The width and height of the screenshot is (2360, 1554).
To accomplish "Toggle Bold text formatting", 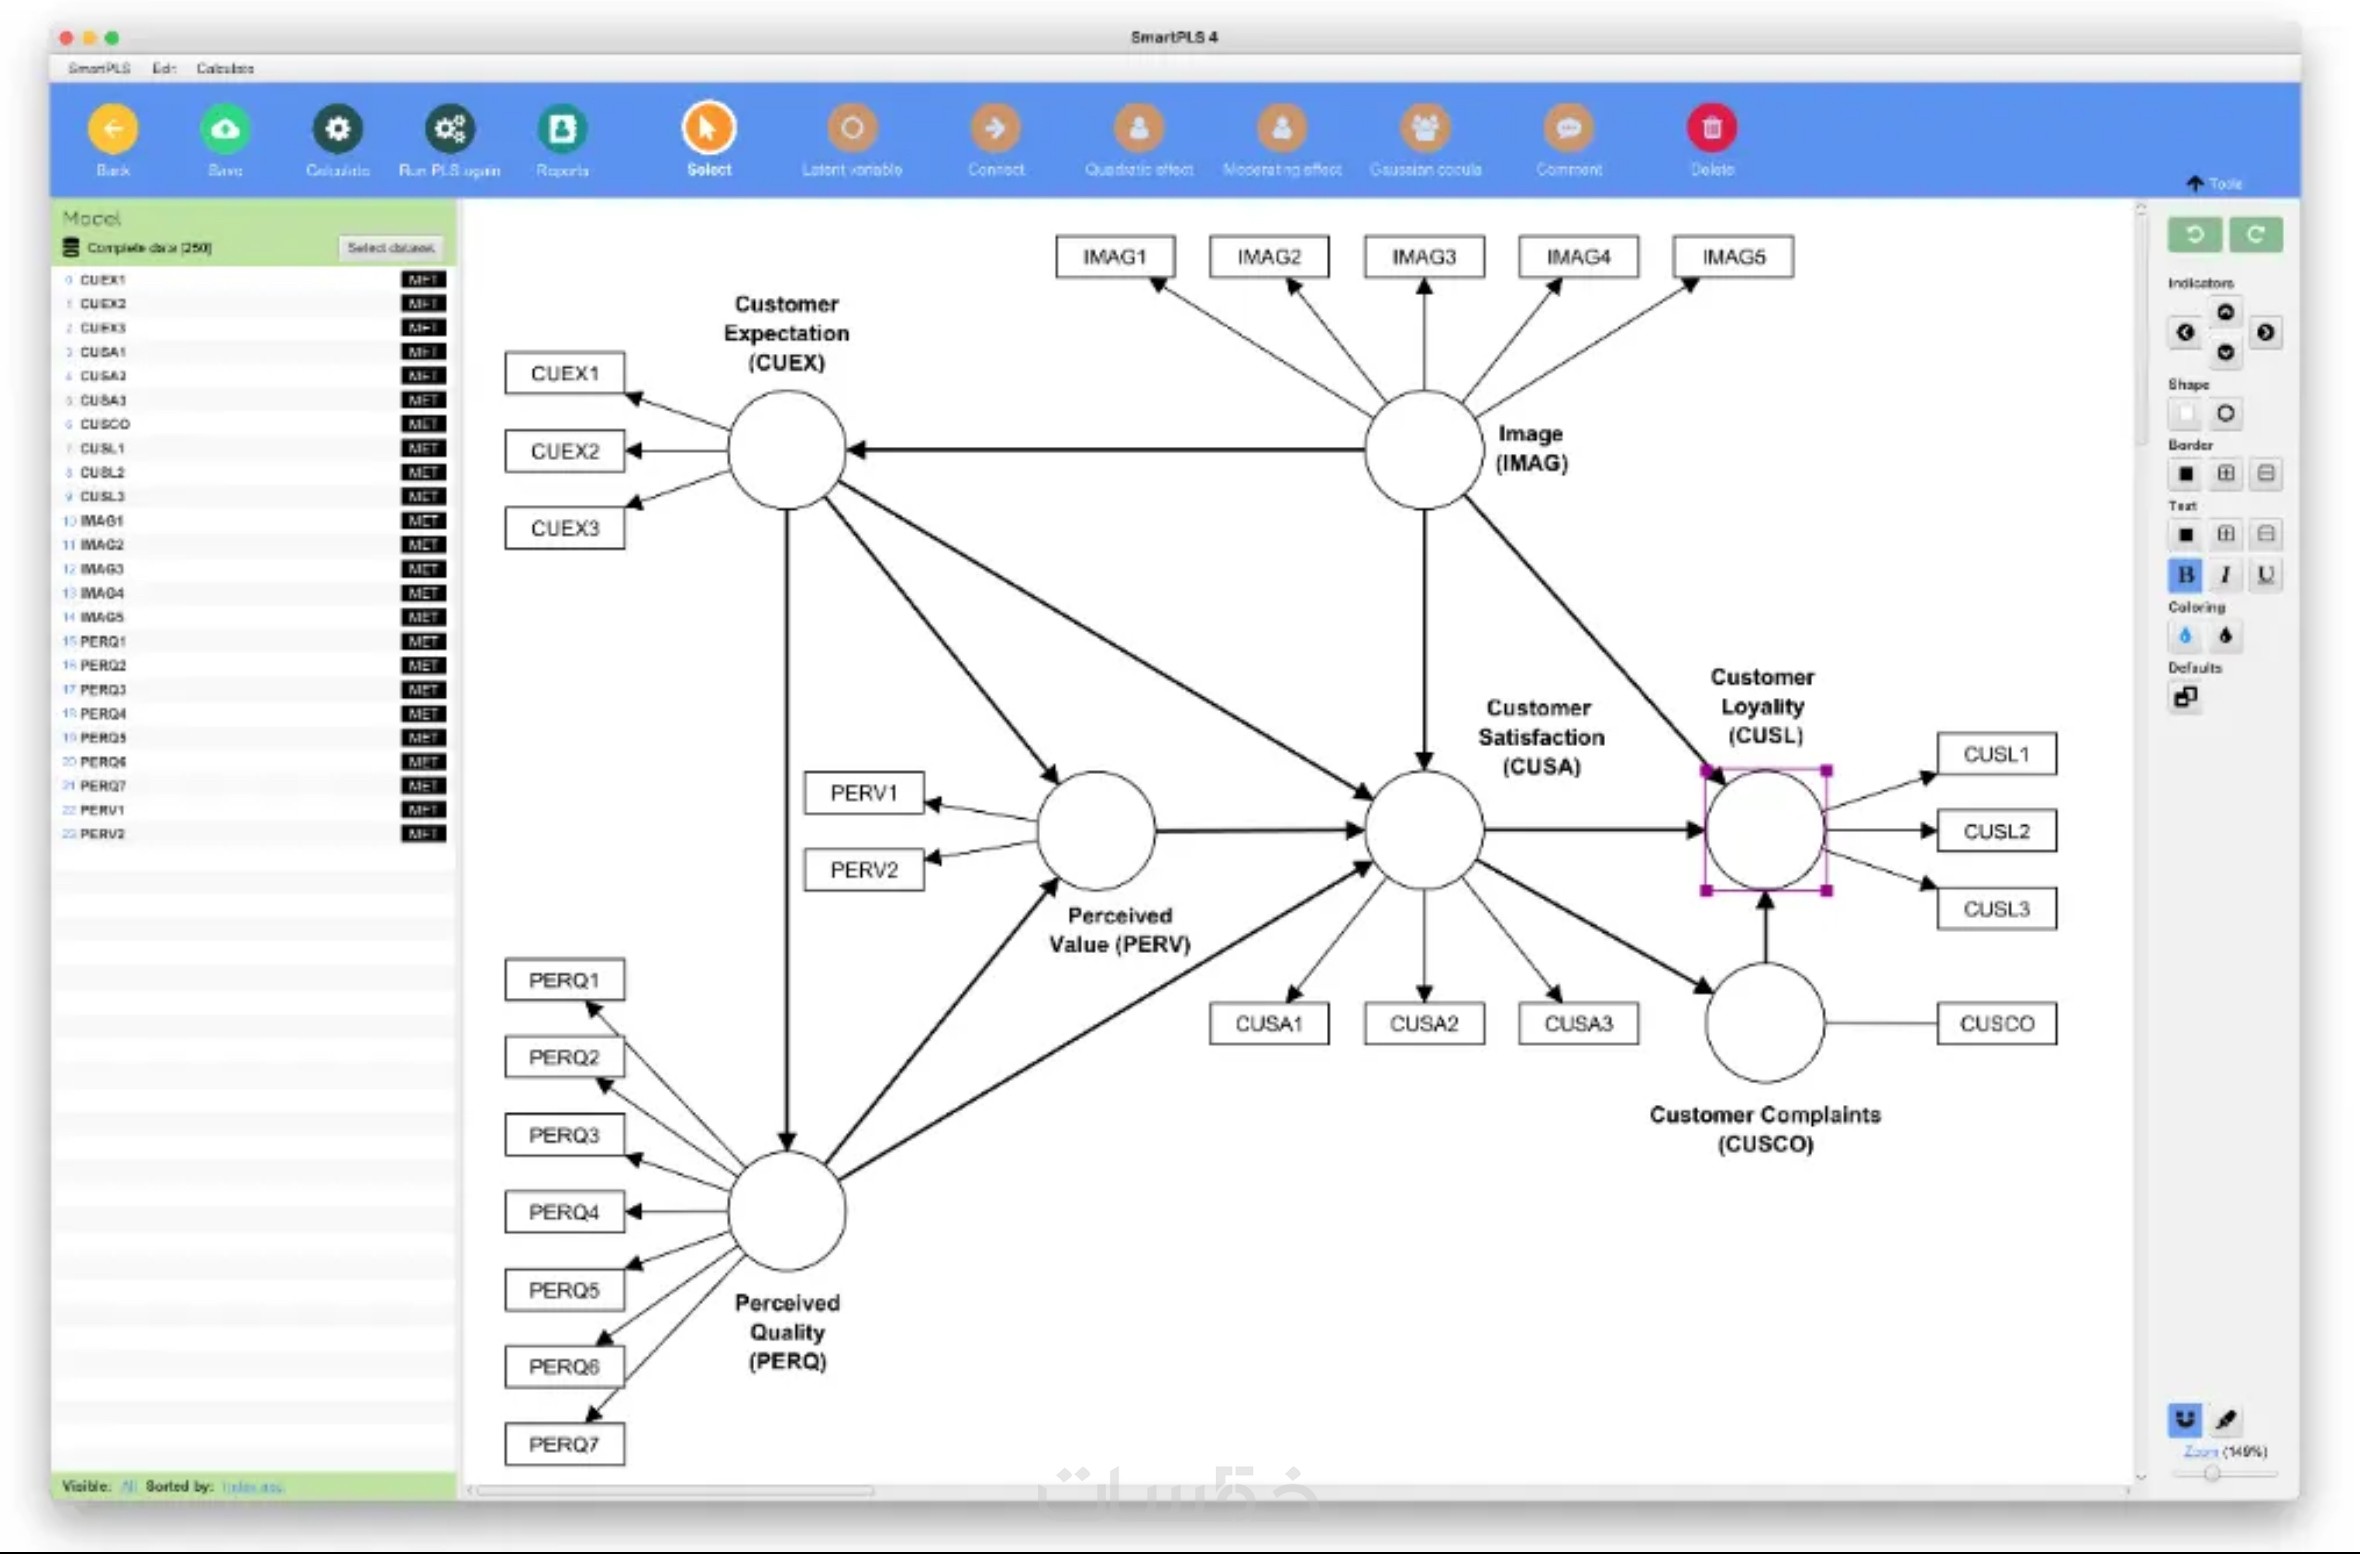I will [2185, 575].
